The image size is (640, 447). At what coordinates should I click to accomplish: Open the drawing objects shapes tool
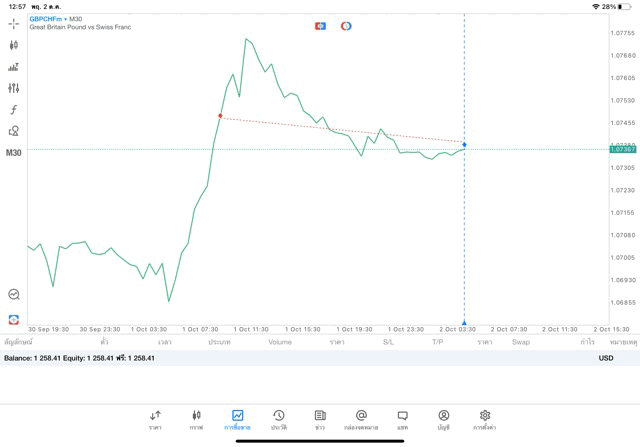[x=13, y=131]
